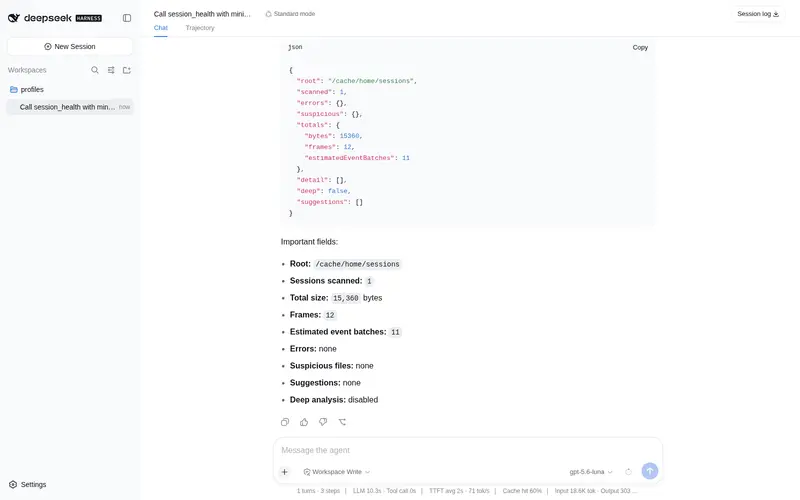The image size is (800, 500).
Task: Click the '"estimatedEventBatches": 11' JSON line
Action: (x=357, y=158)
